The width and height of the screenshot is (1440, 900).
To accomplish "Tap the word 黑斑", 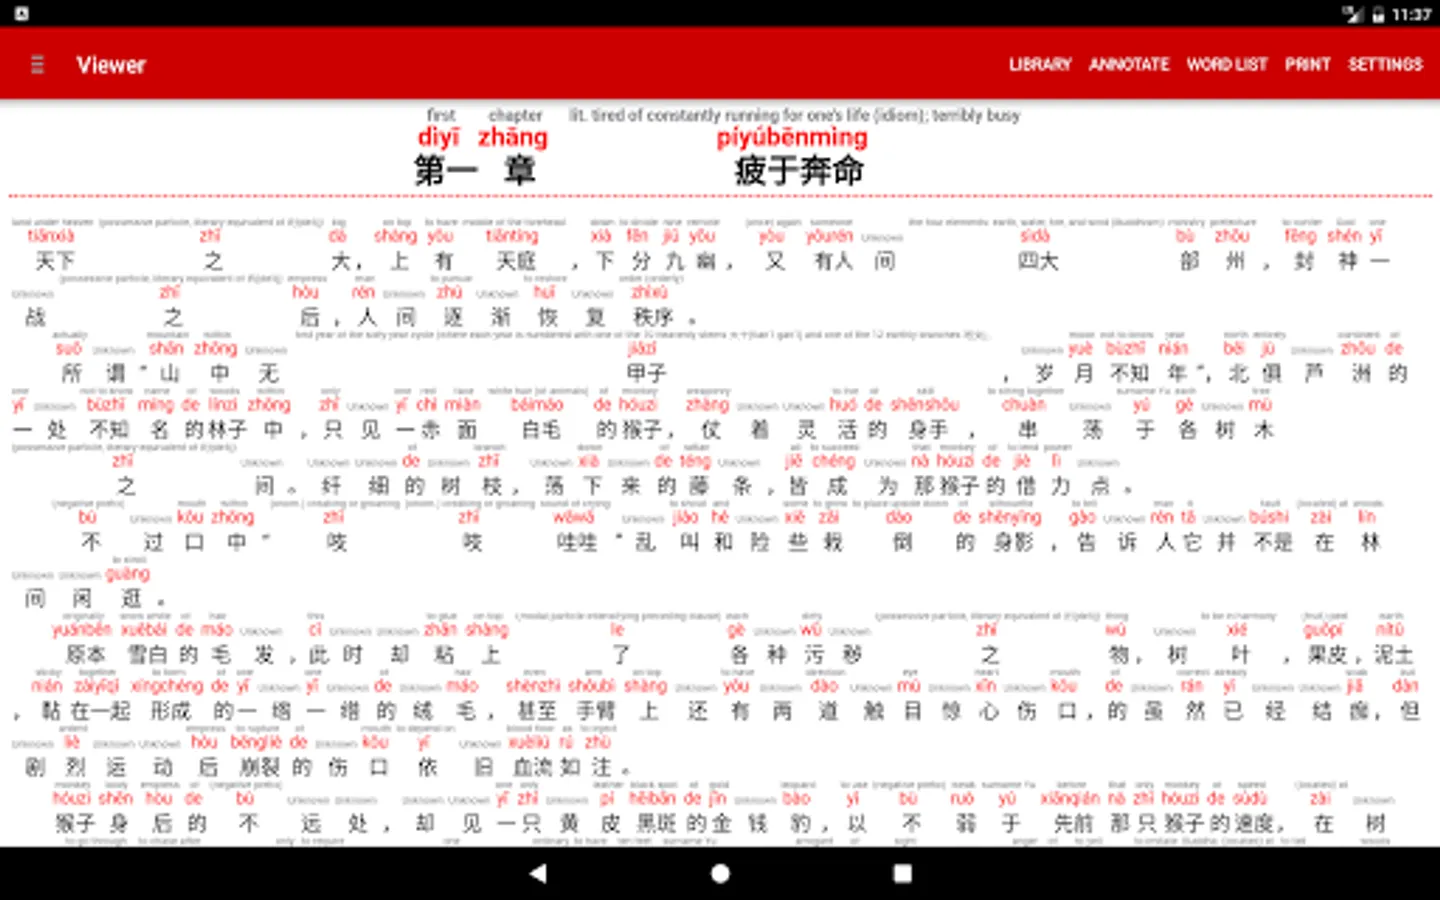I will (656, 823).
